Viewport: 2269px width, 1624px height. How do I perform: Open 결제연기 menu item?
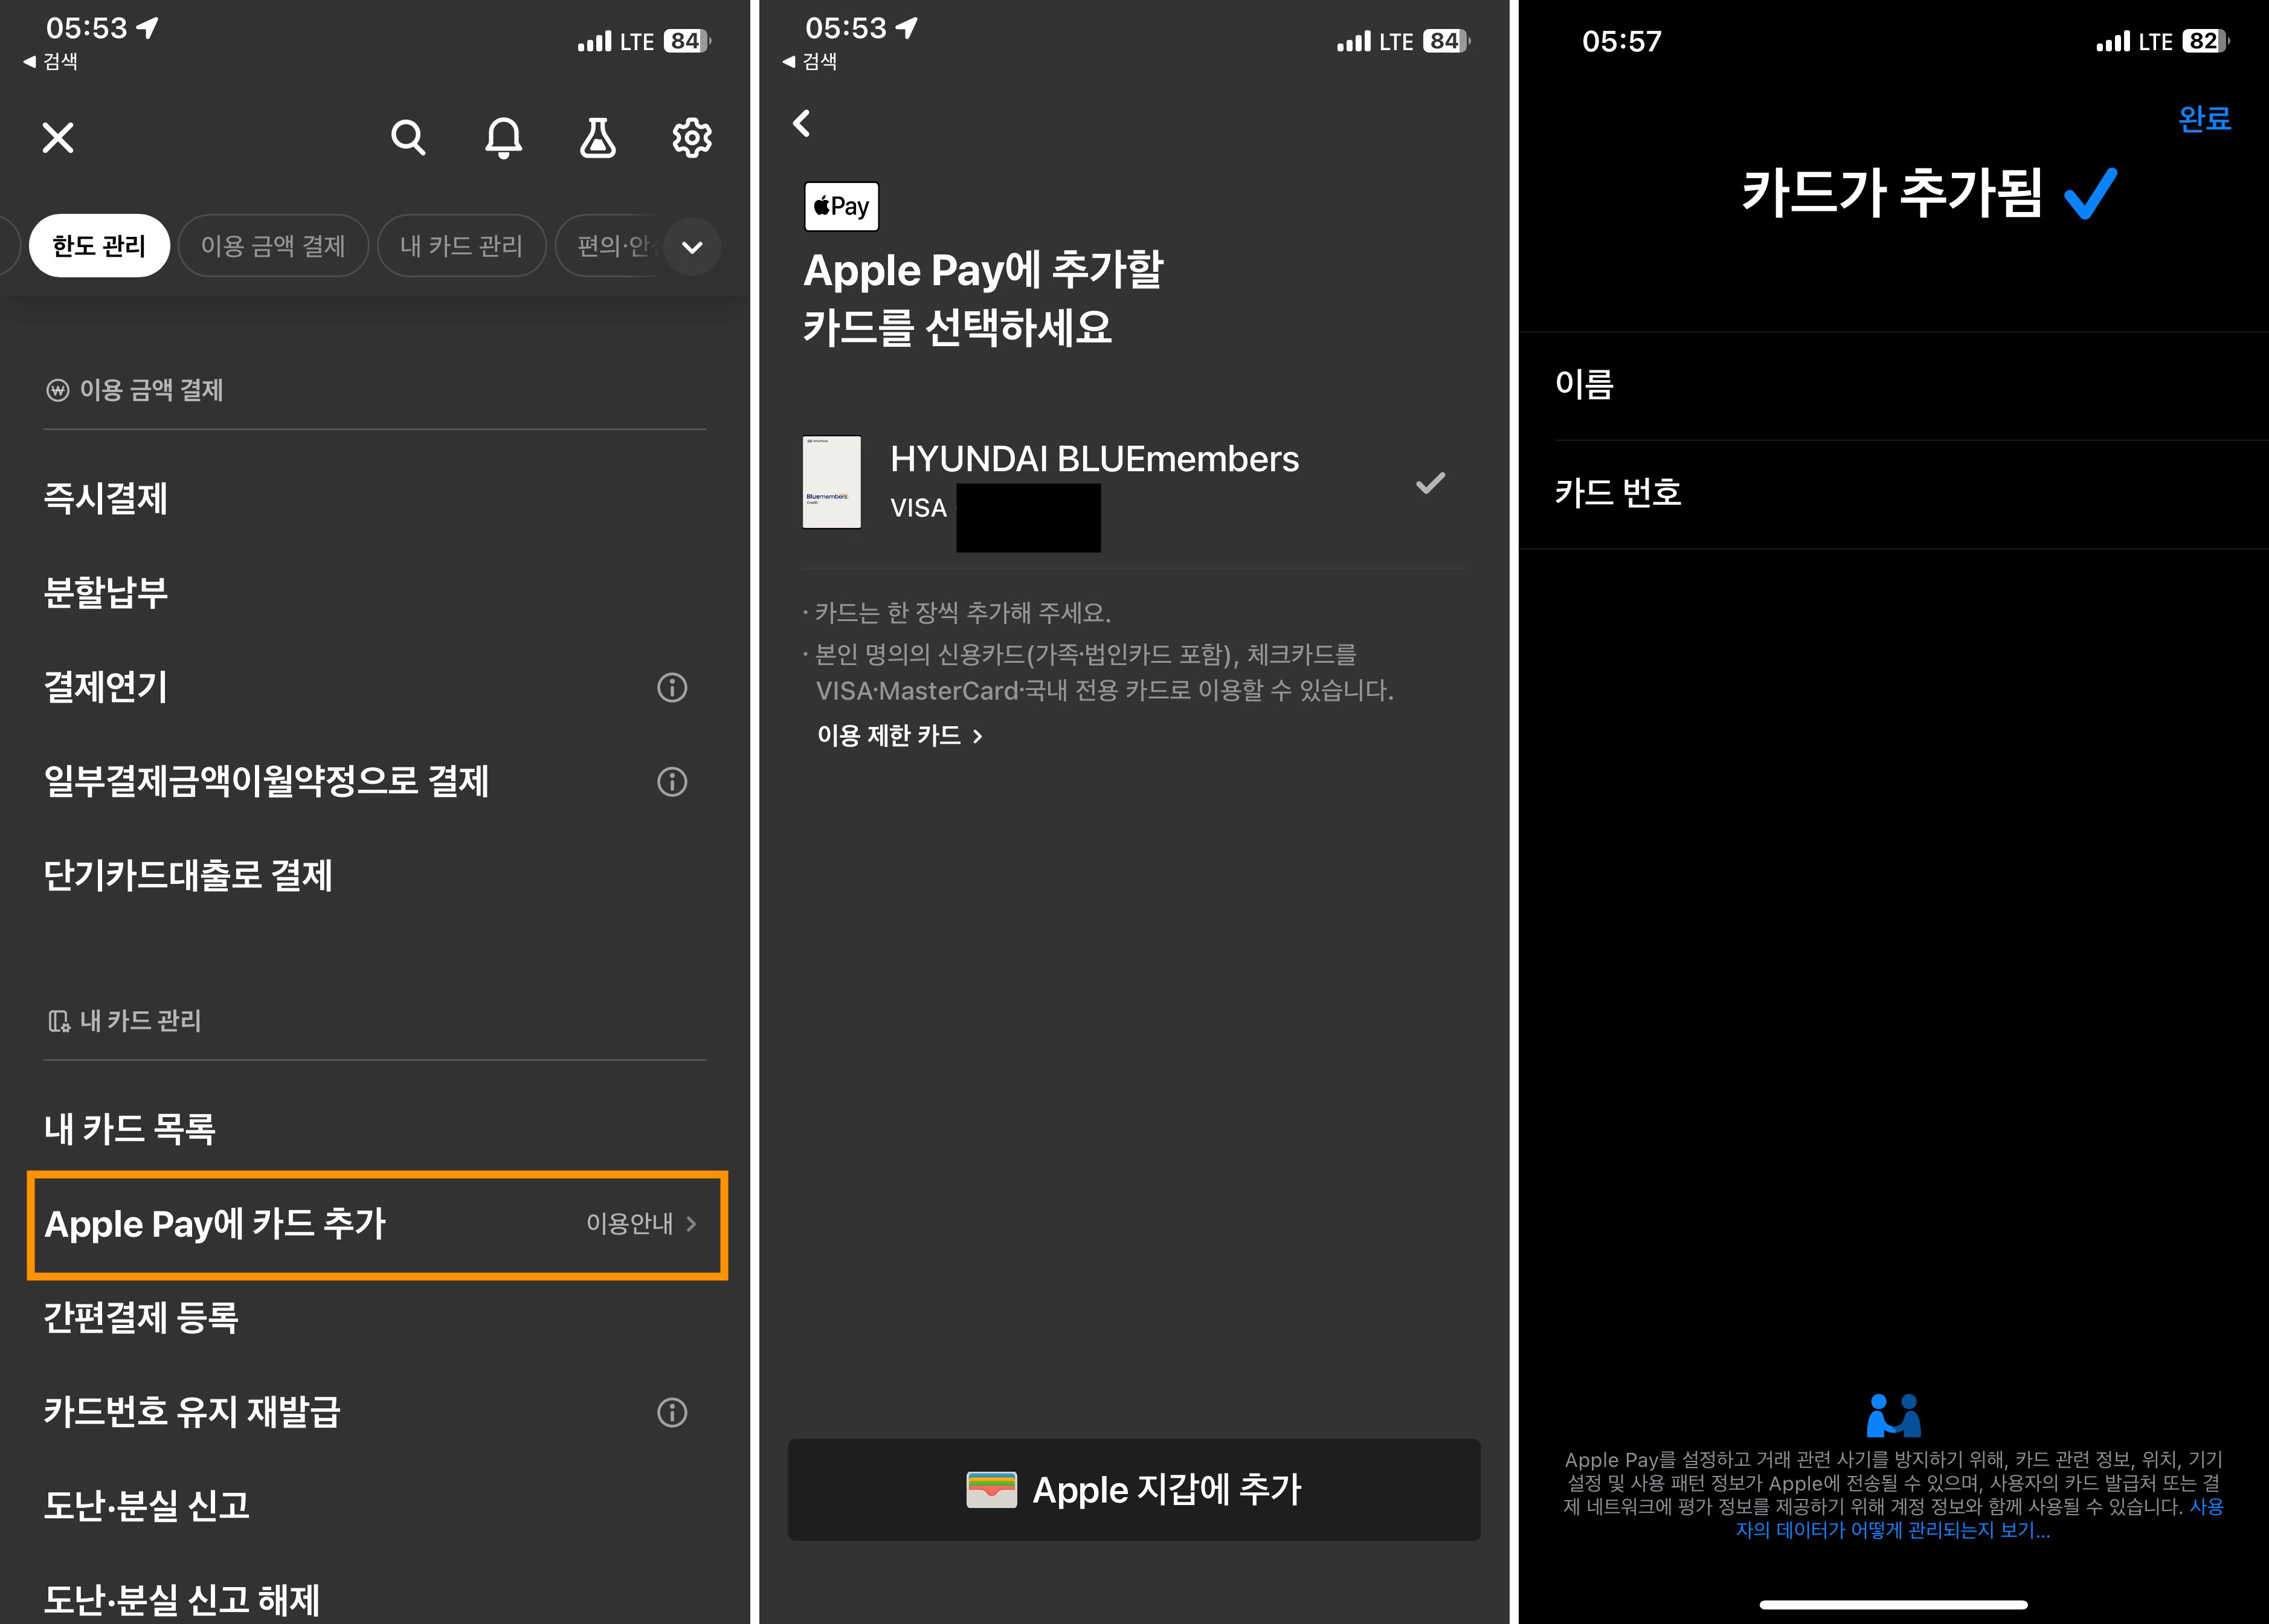106,687
